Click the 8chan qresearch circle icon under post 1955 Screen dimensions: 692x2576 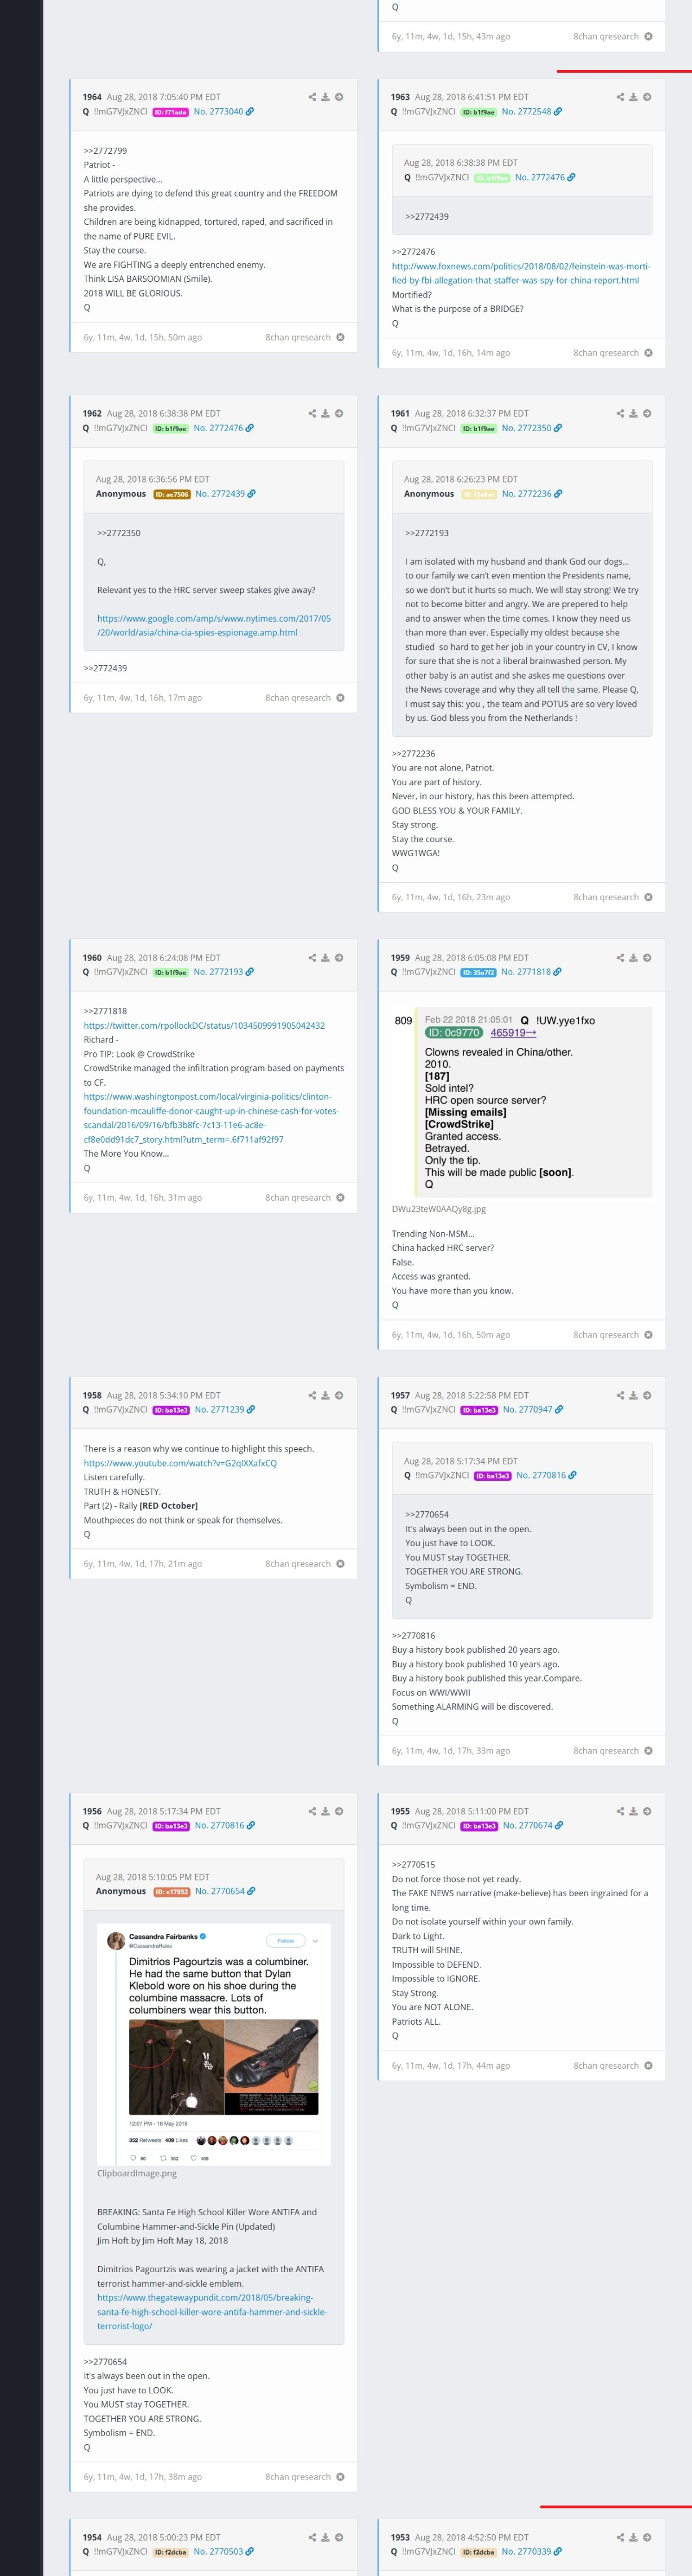(x=648, y=2065)
